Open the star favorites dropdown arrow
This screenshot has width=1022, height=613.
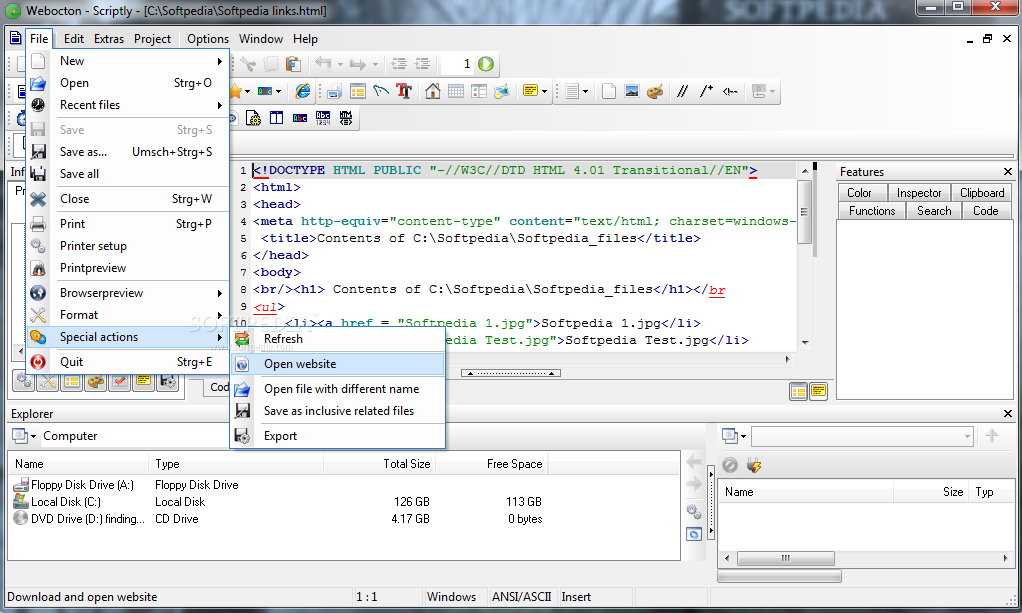(248, 91)
